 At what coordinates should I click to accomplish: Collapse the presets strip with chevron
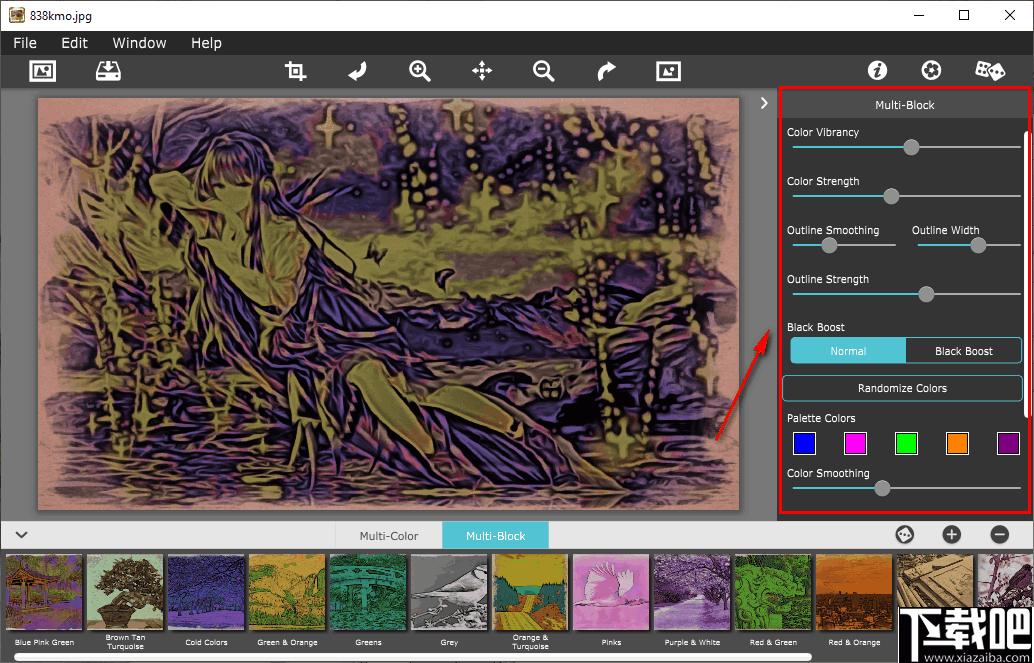22,534
